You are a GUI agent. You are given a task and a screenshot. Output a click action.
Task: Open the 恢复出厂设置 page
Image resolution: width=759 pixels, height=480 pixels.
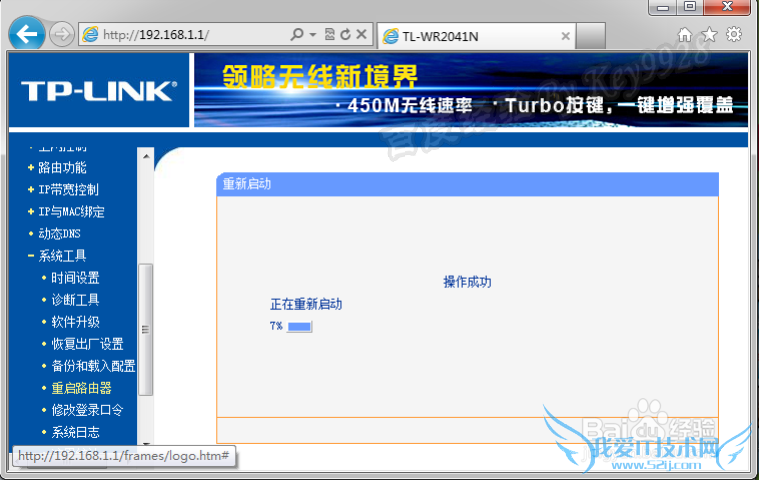point(88,344)
